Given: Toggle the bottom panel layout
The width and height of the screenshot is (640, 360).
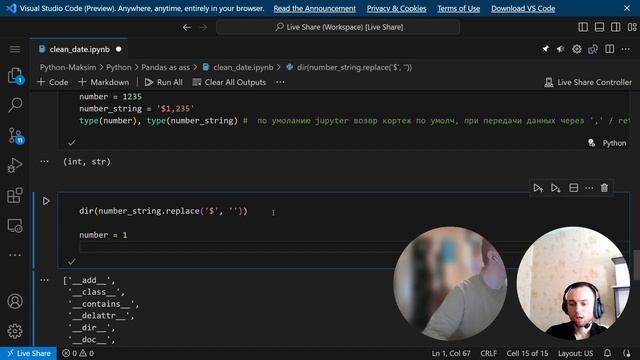Looking at the screenshot, I should point(599,27).
